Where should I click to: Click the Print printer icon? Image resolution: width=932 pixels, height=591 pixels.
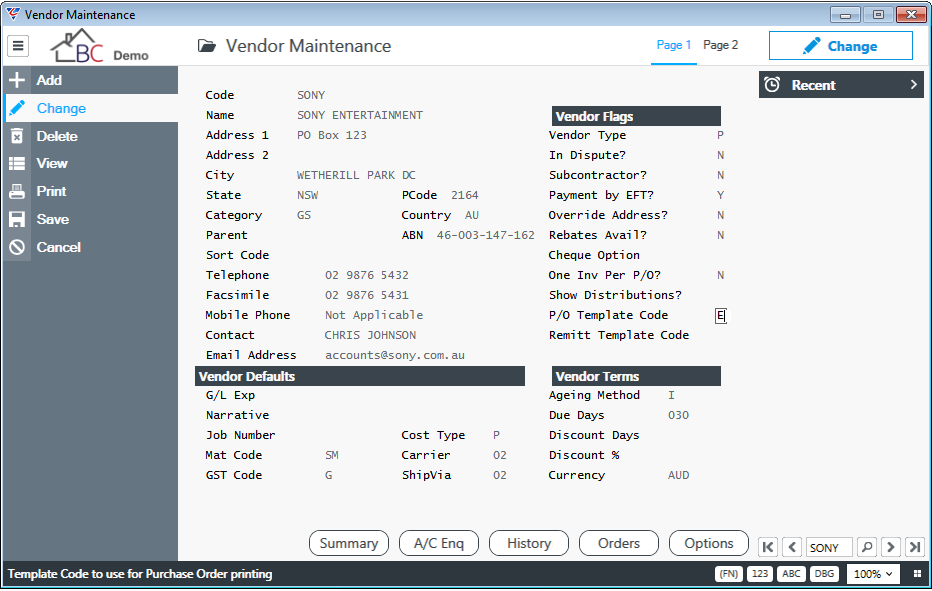(x=17, y=191)
